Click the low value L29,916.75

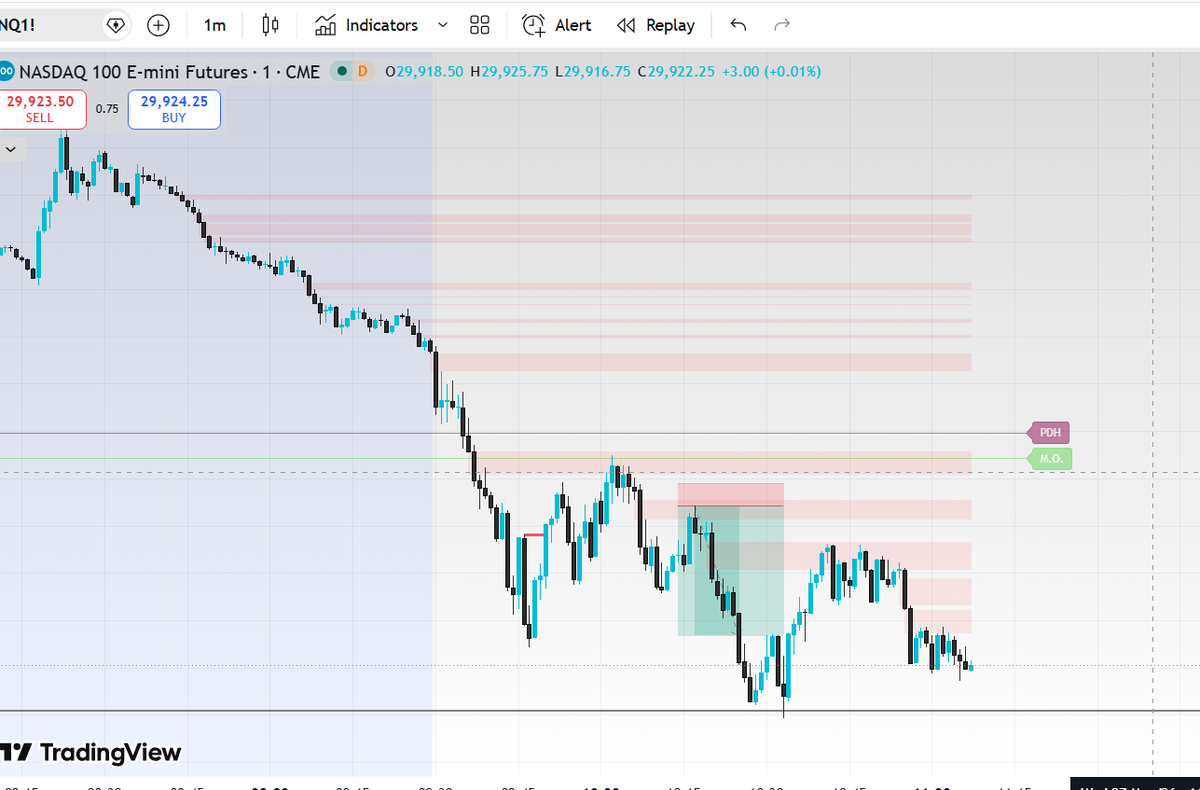[x=594, y=72]
